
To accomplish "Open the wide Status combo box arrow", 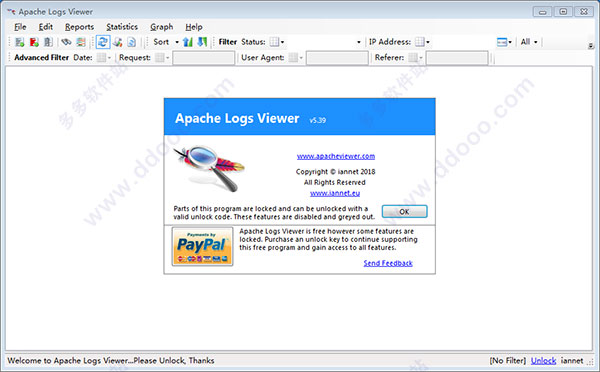I will pyautogui.click(x=359, y=42).
